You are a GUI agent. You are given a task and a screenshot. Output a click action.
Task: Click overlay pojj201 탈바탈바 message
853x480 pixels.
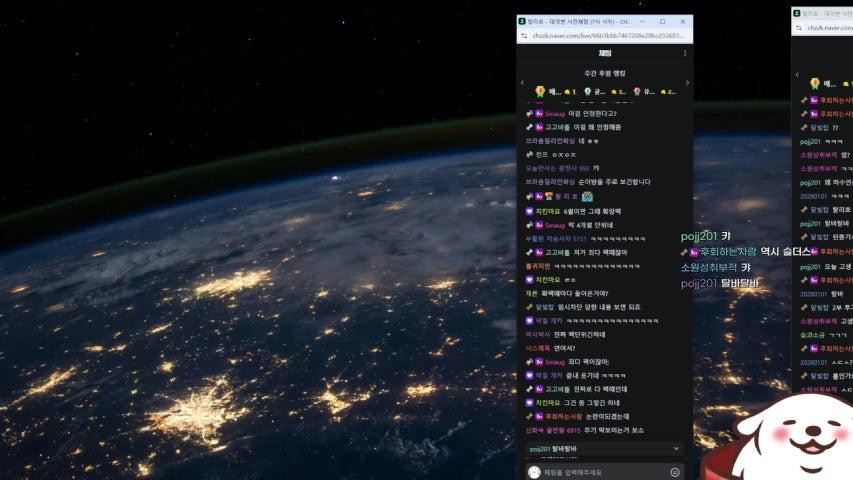(719, 283)
